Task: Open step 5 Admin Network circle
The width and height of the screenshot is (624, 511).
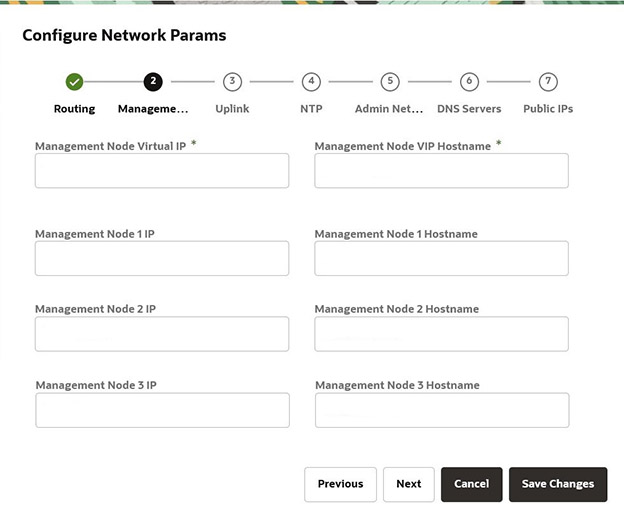Action: click(x=390, y=82)
